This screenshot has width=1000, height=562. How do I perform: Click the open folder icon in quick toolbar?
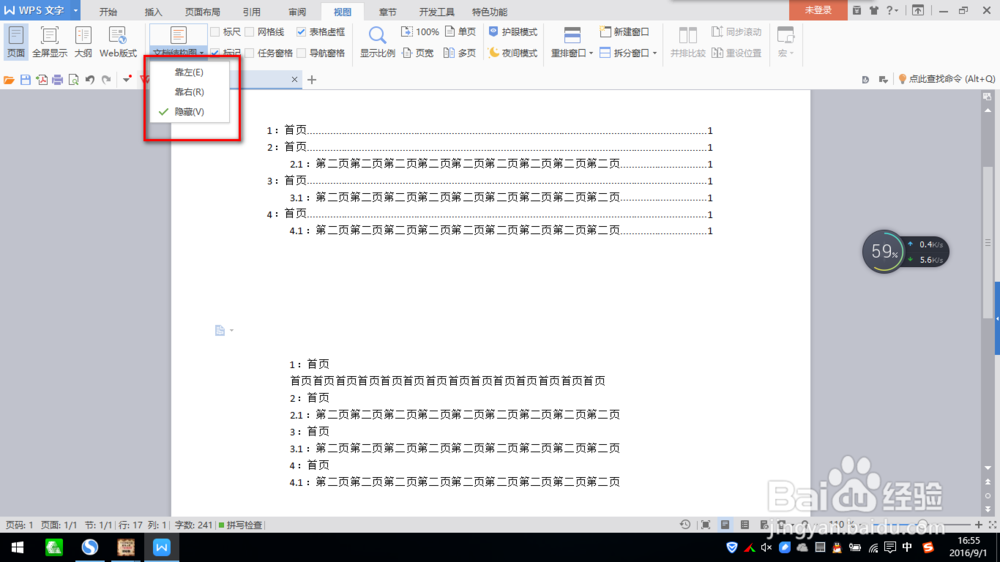(x=9, y=80)
